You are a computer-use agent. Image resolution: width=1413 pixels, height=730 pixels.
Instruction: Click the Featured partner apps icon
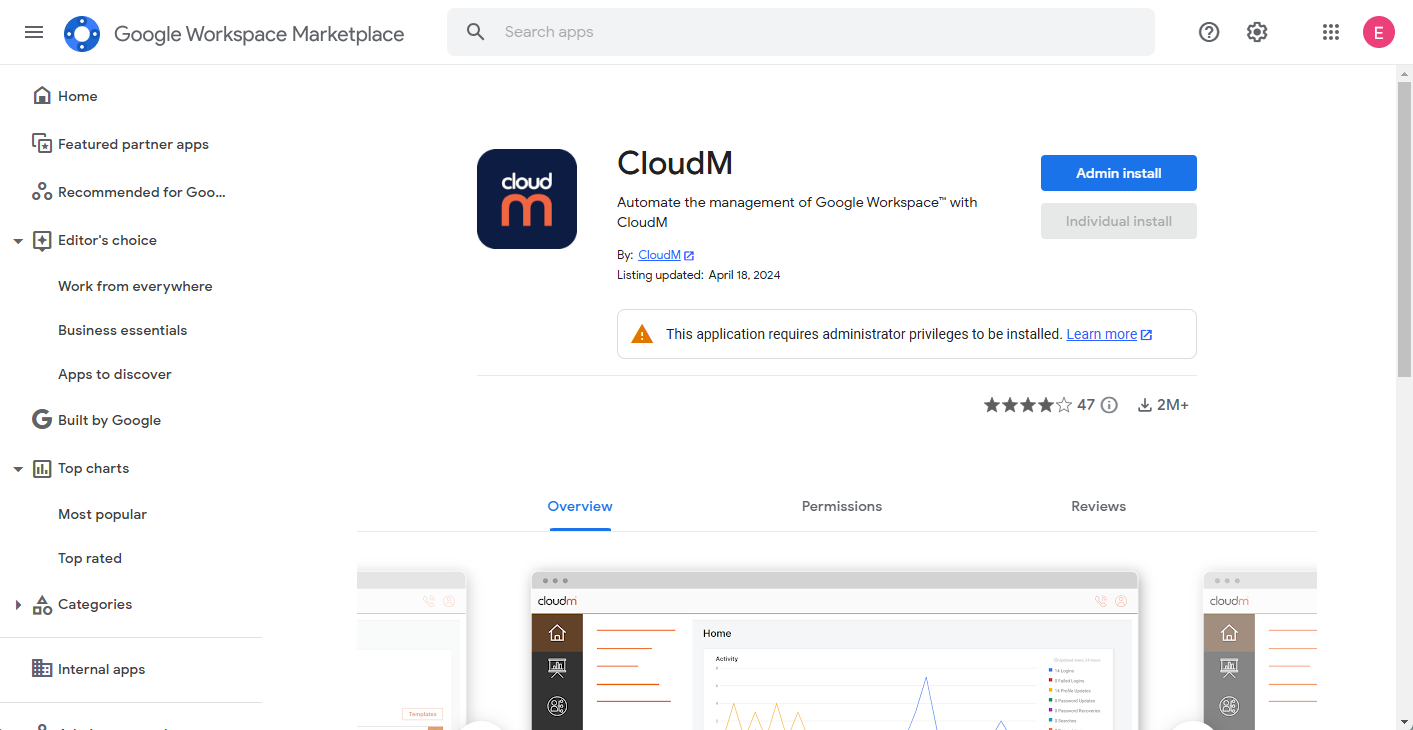click(x=42, y=144)
